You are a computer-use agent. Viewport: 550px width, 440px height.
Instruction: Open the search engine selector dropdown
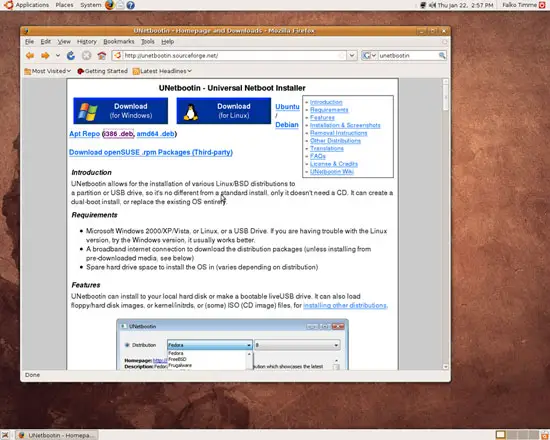[x=370, y=55]
